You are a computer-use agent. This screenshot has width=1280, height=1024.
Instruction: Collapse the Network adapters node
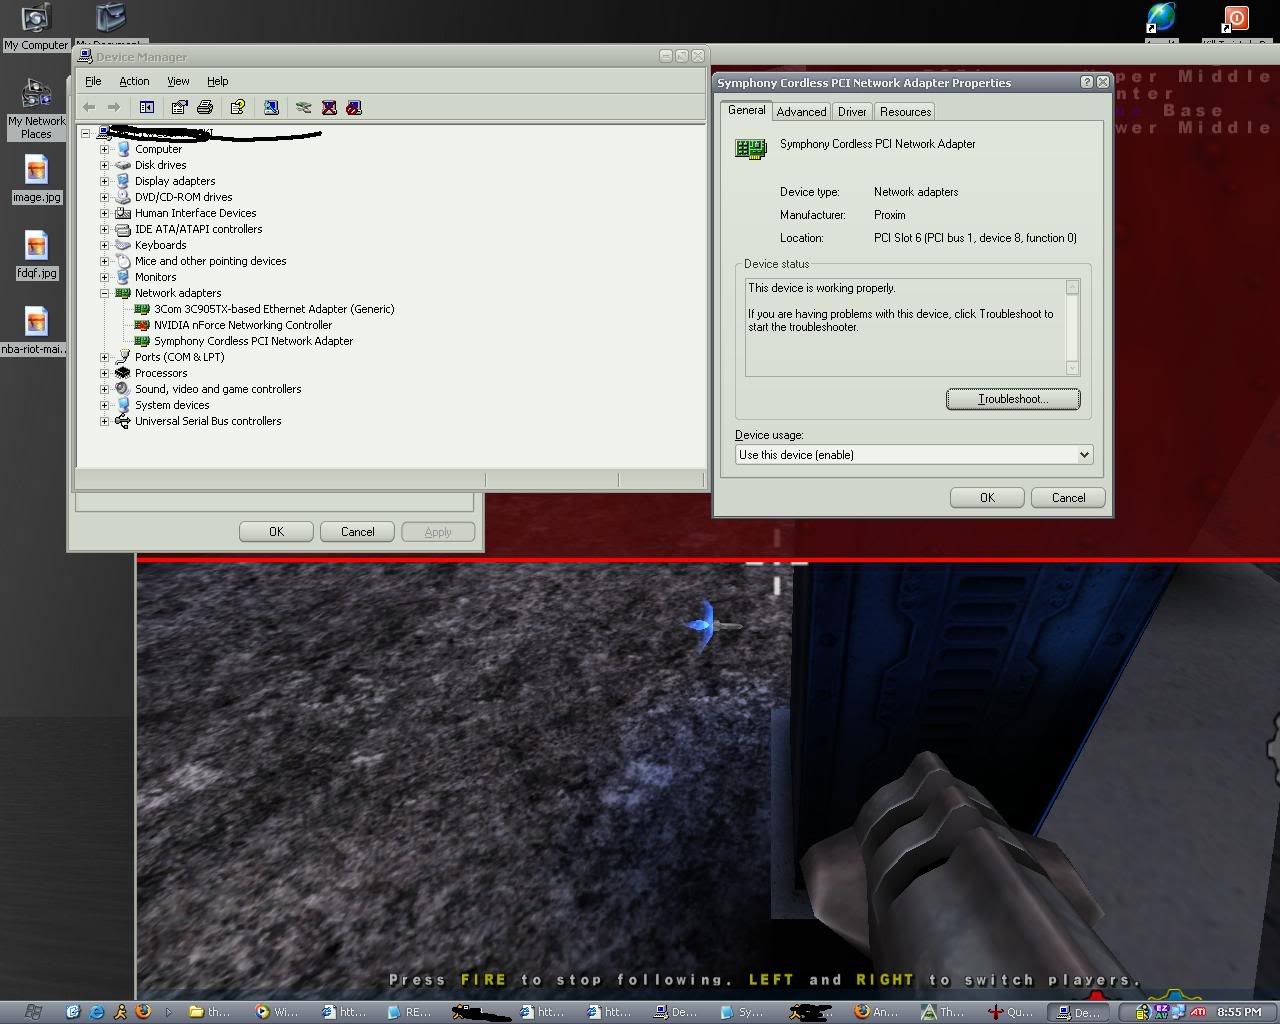104,293
